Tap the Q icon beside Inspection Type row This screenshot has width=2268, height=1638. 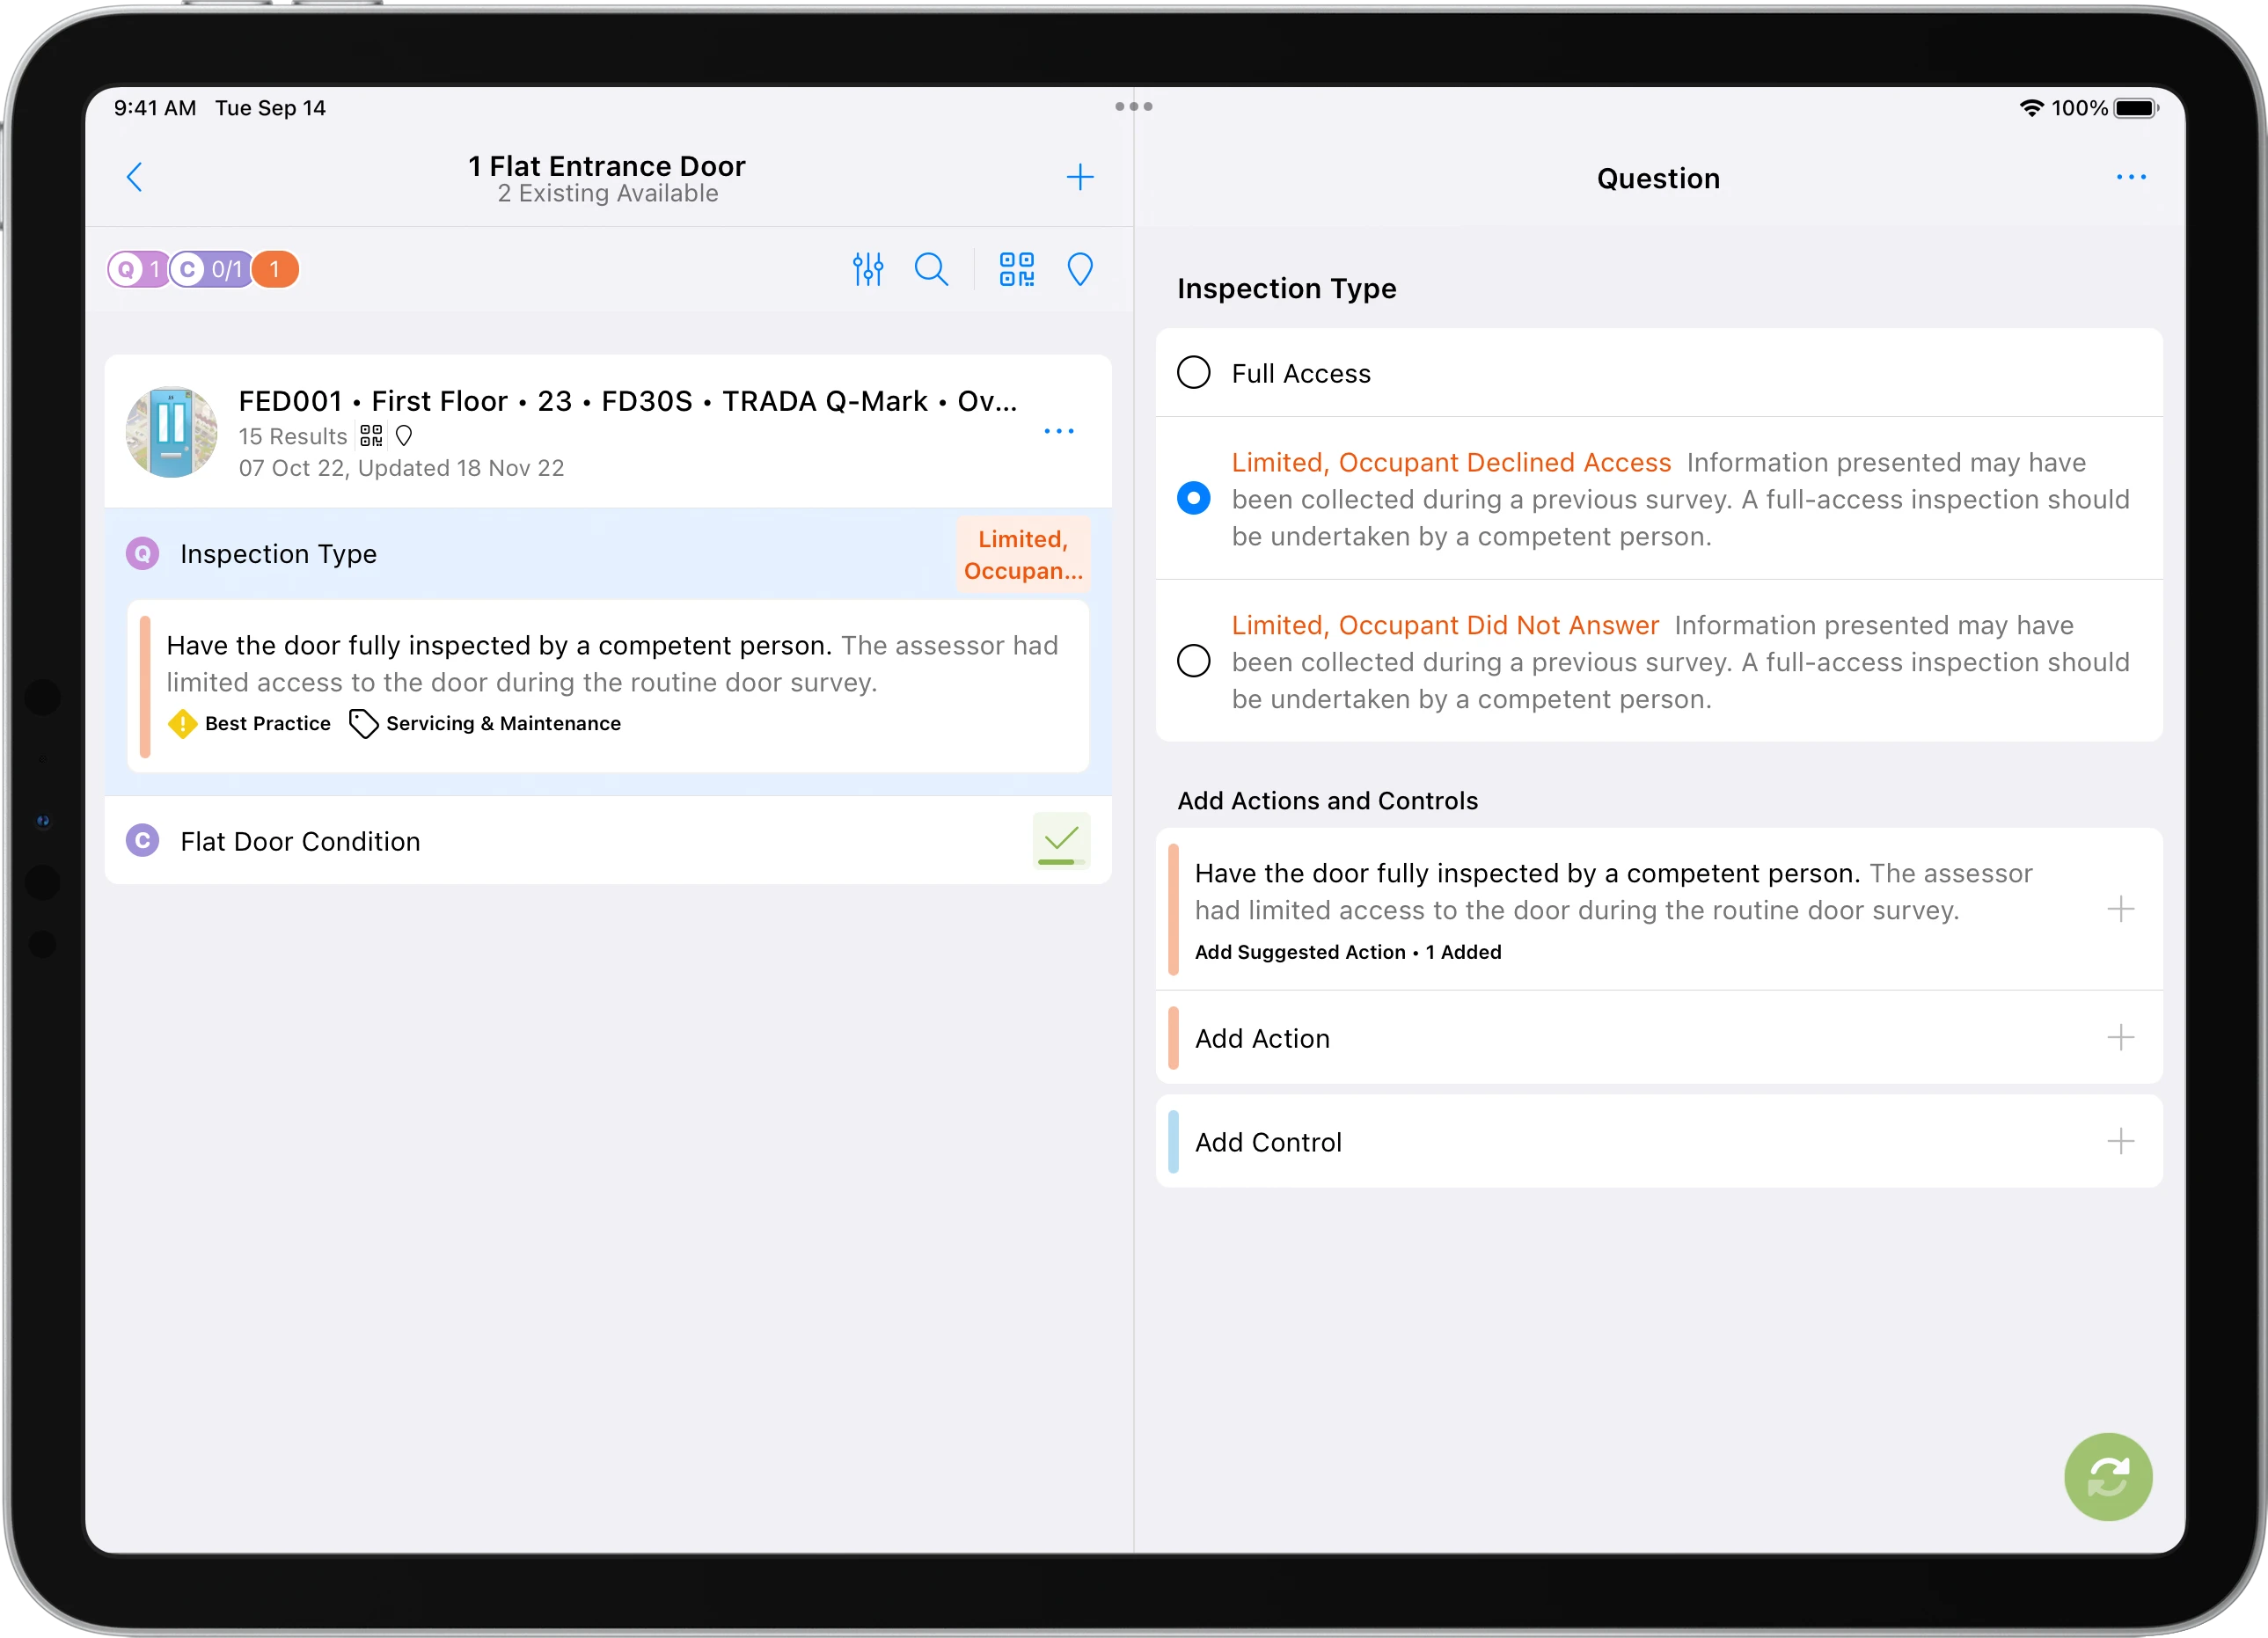coord(143,553)
